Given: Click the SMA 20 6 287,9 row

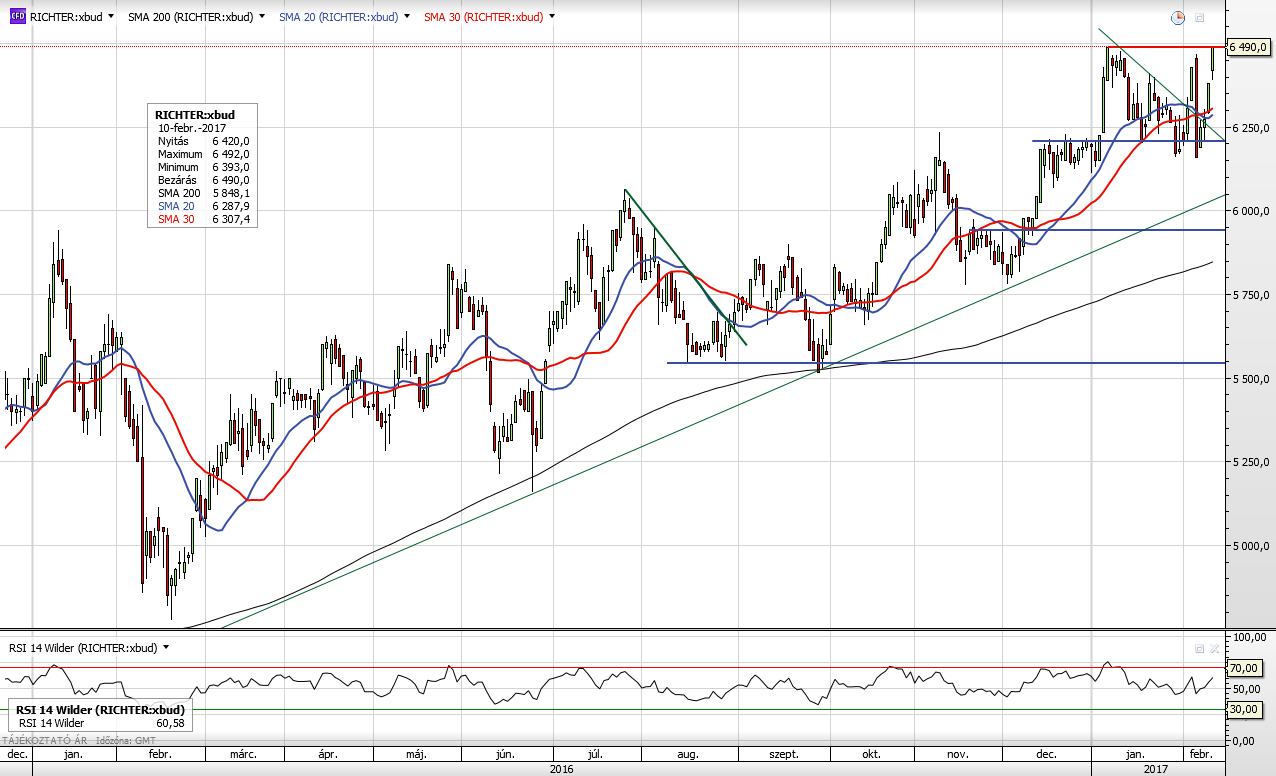Looking at the screenshot, I should pyautogui.click(x=203, y=206).
